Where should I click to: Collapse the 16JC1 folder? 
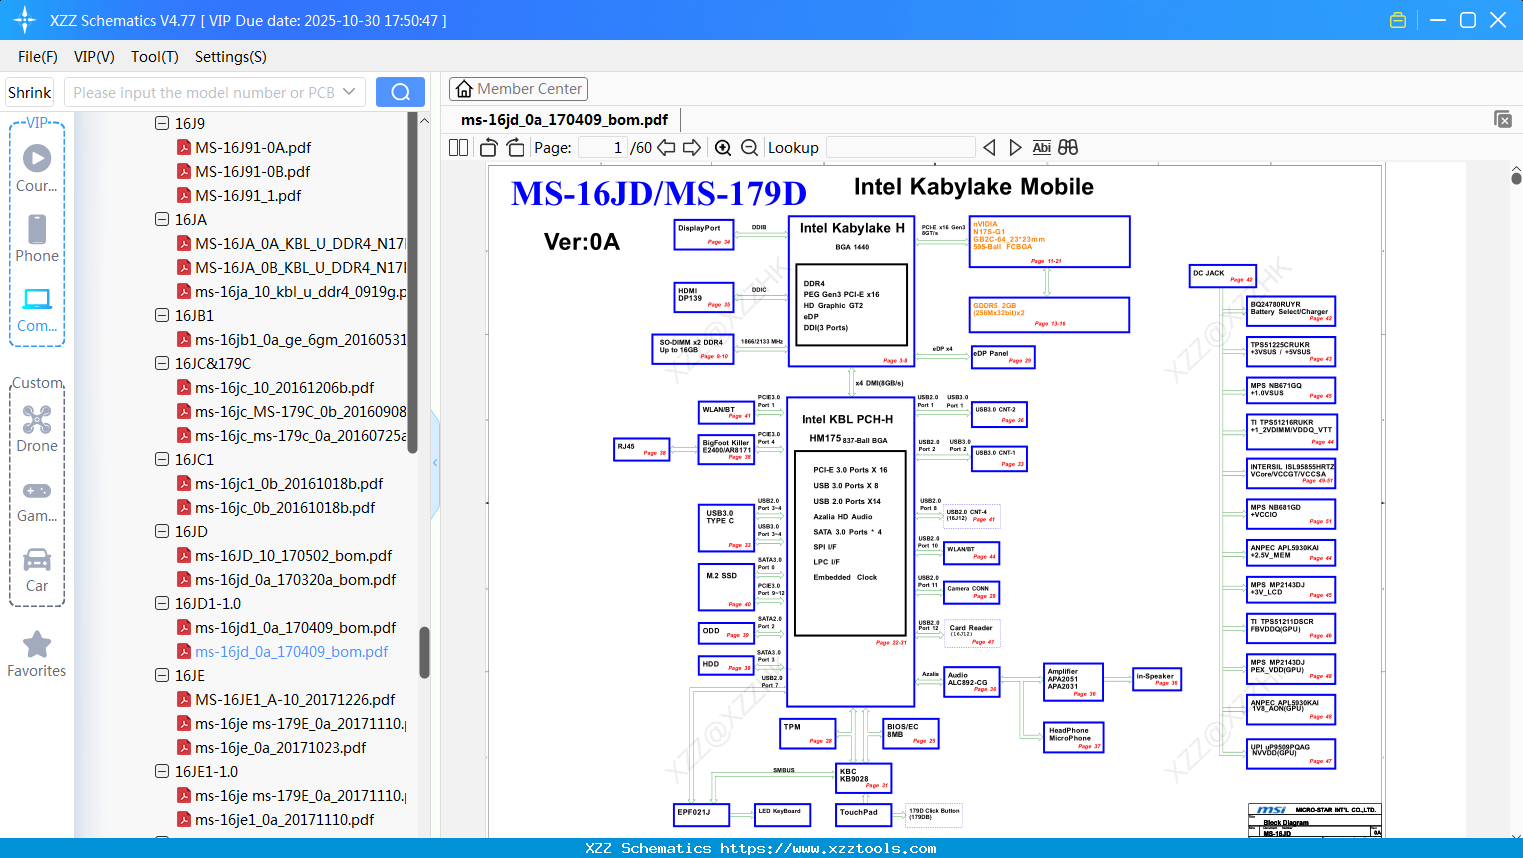(x=162, y=459)
